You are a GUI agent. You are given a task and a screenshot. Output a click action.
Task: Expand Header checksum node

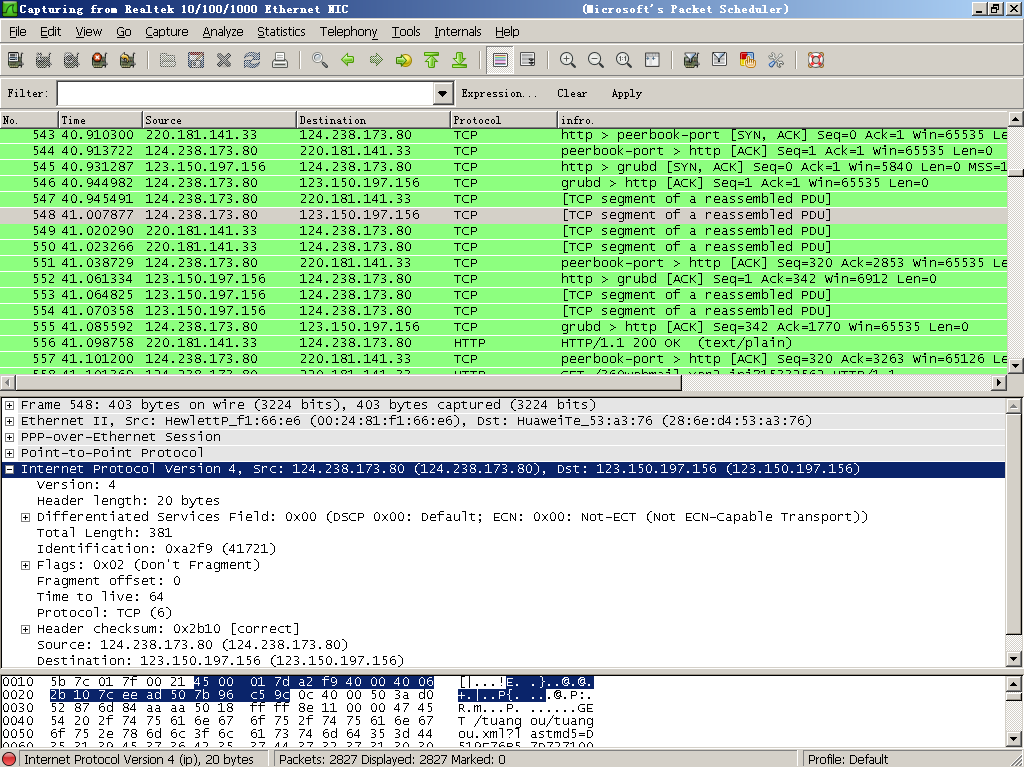pos(25,629)
